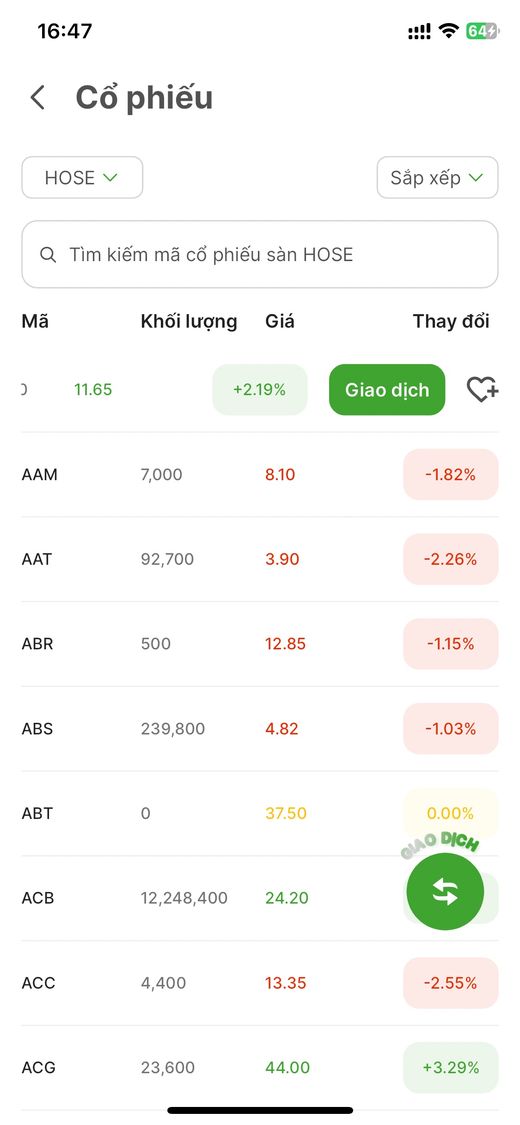This screenshot has height=1125, width=520.
Task: Tap the search magnifier icon
Action: tap(48, 255)
